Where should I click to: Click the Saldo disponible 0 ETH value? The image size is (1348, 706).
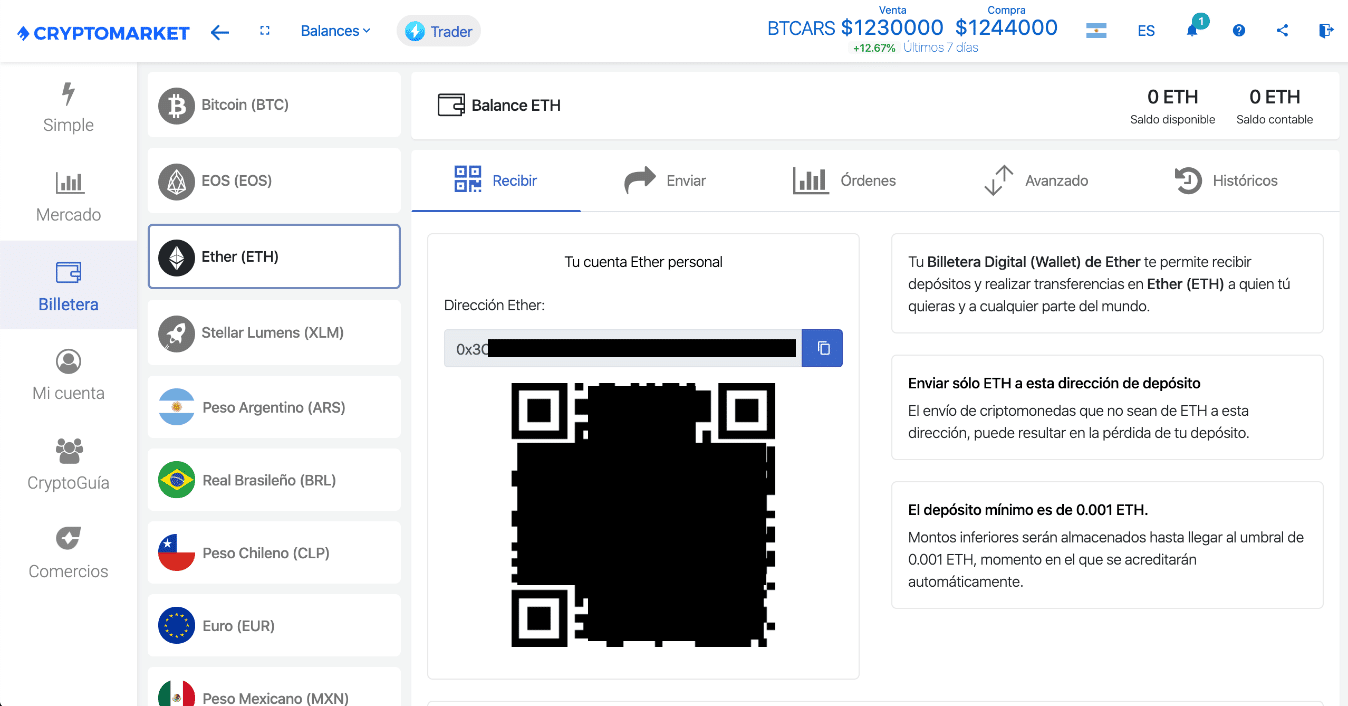click(1173, 97)
